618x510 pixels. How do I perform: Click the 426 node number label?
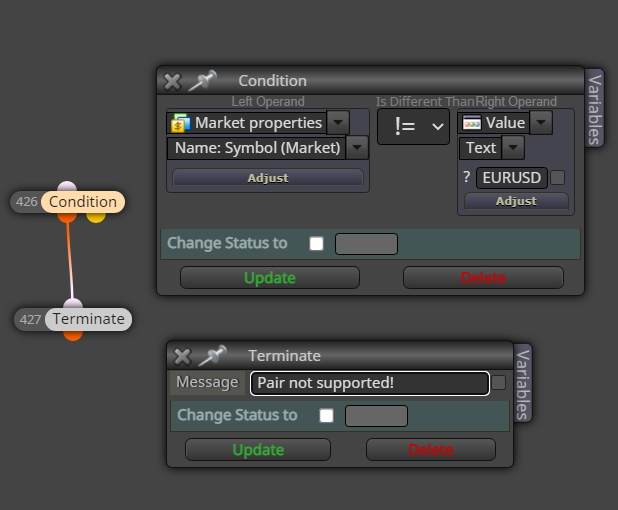pos(26,202)
